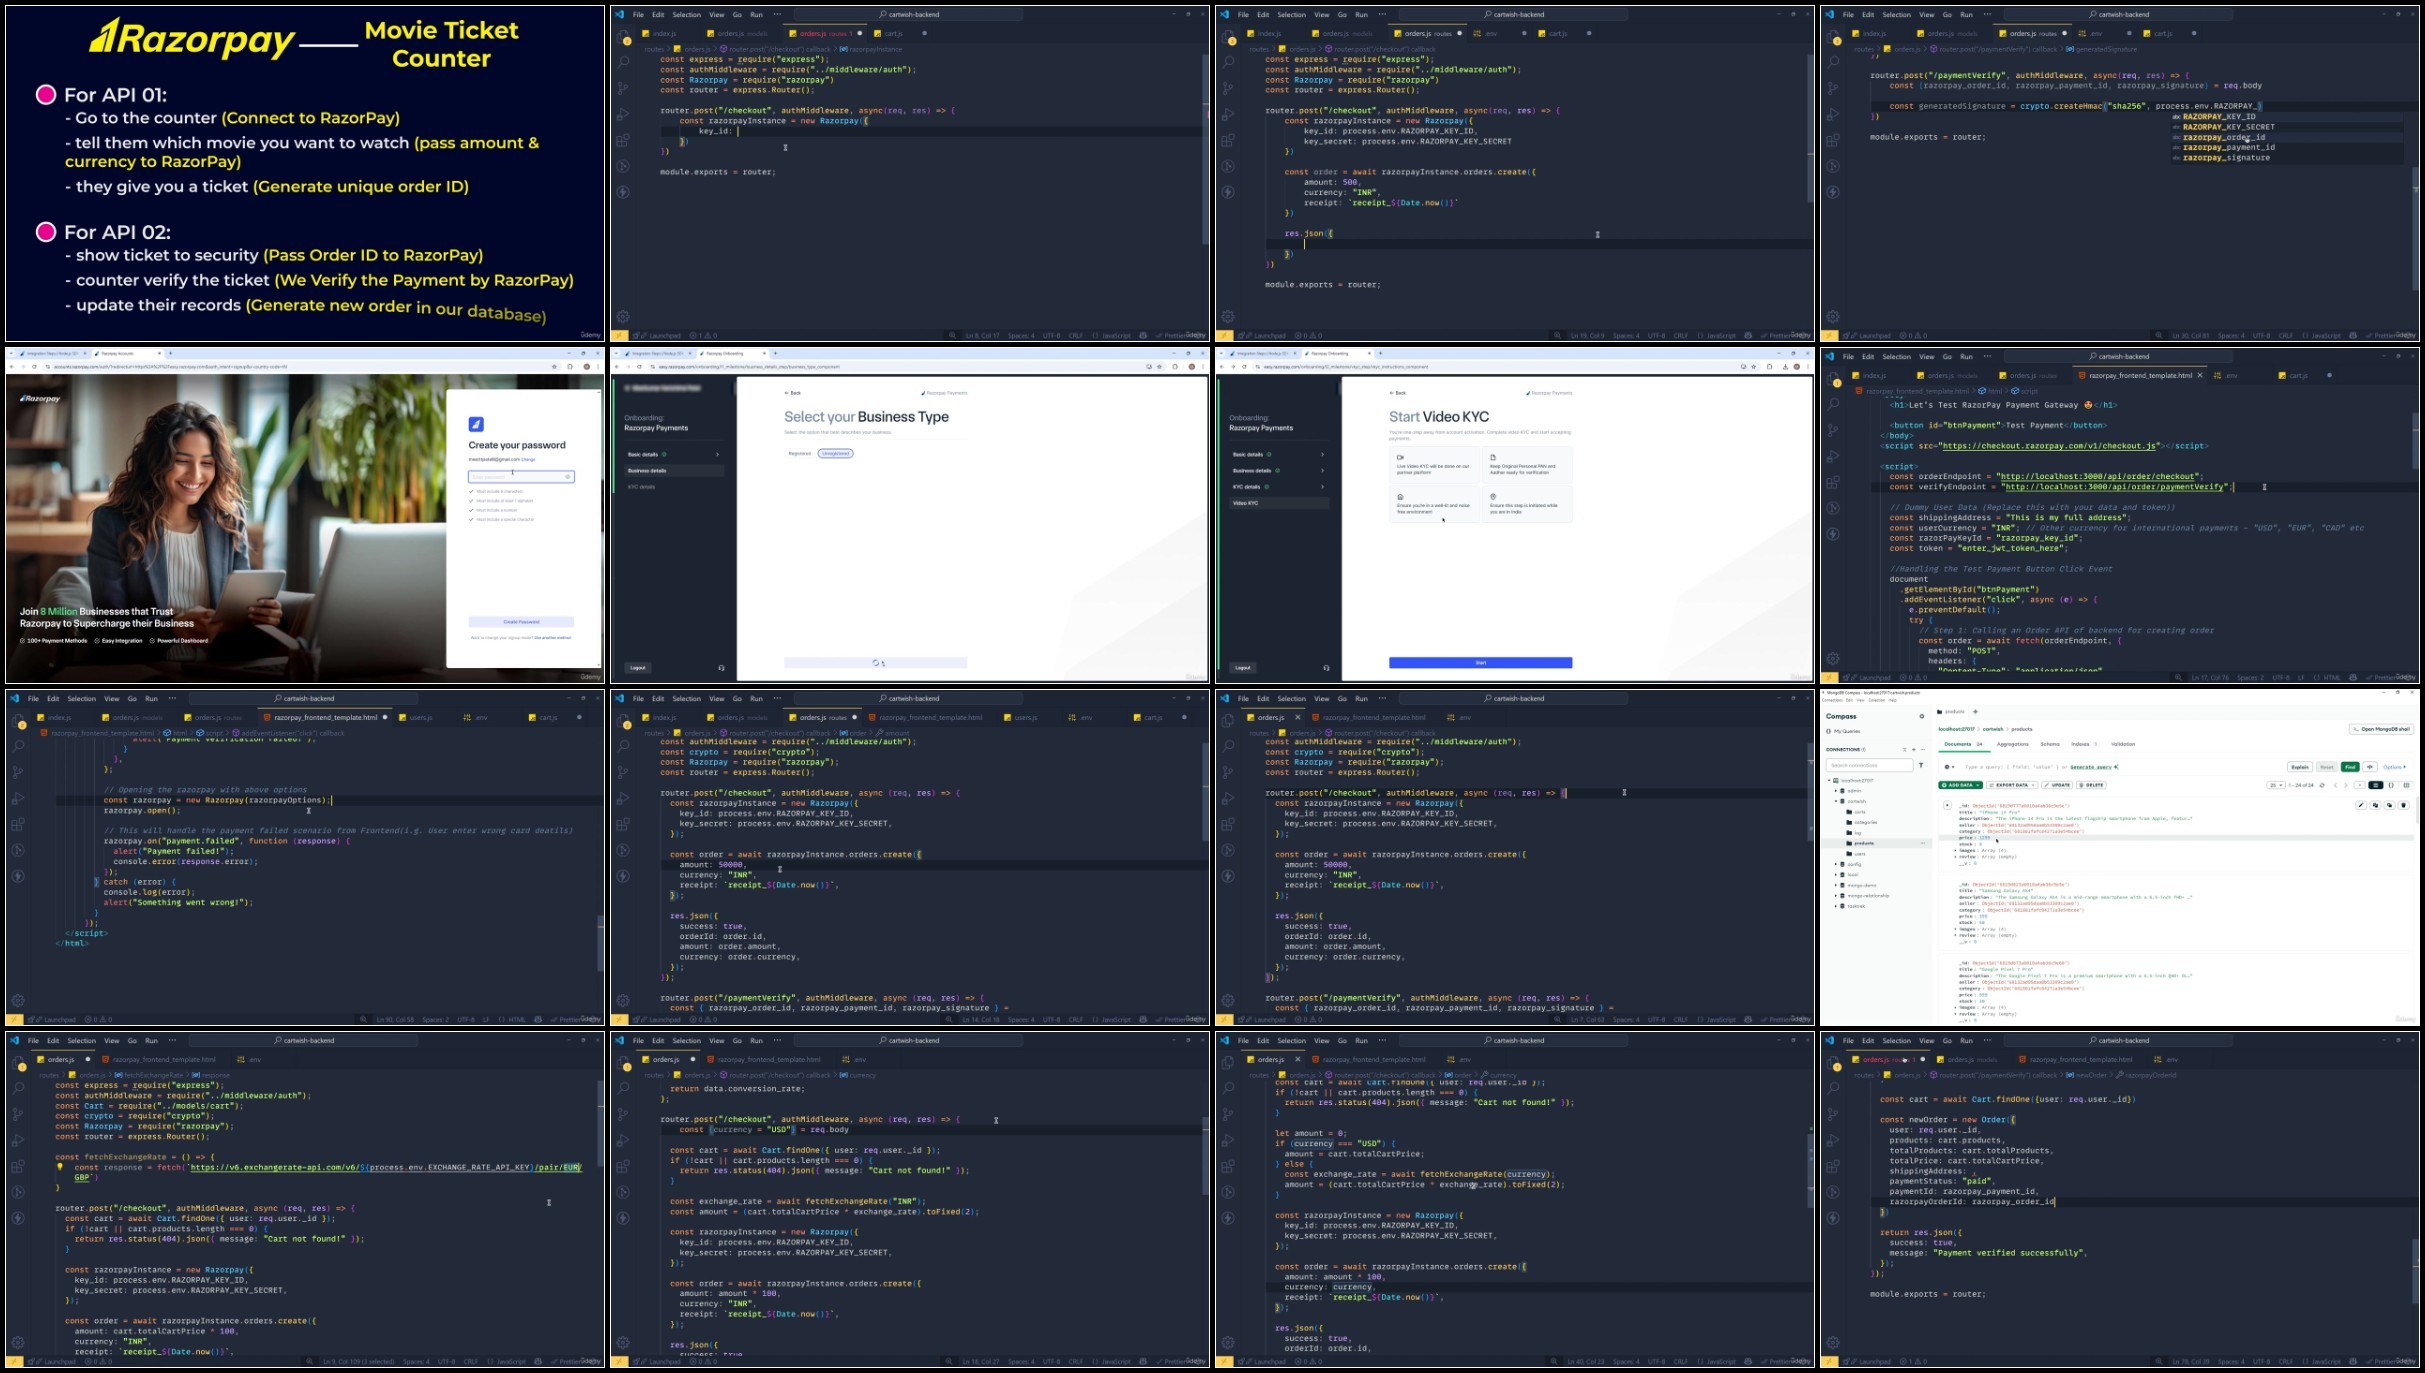The image size is (2425, 1373).
Task: Open the 25 per page dropdown in Compass
Action: 2276,785
